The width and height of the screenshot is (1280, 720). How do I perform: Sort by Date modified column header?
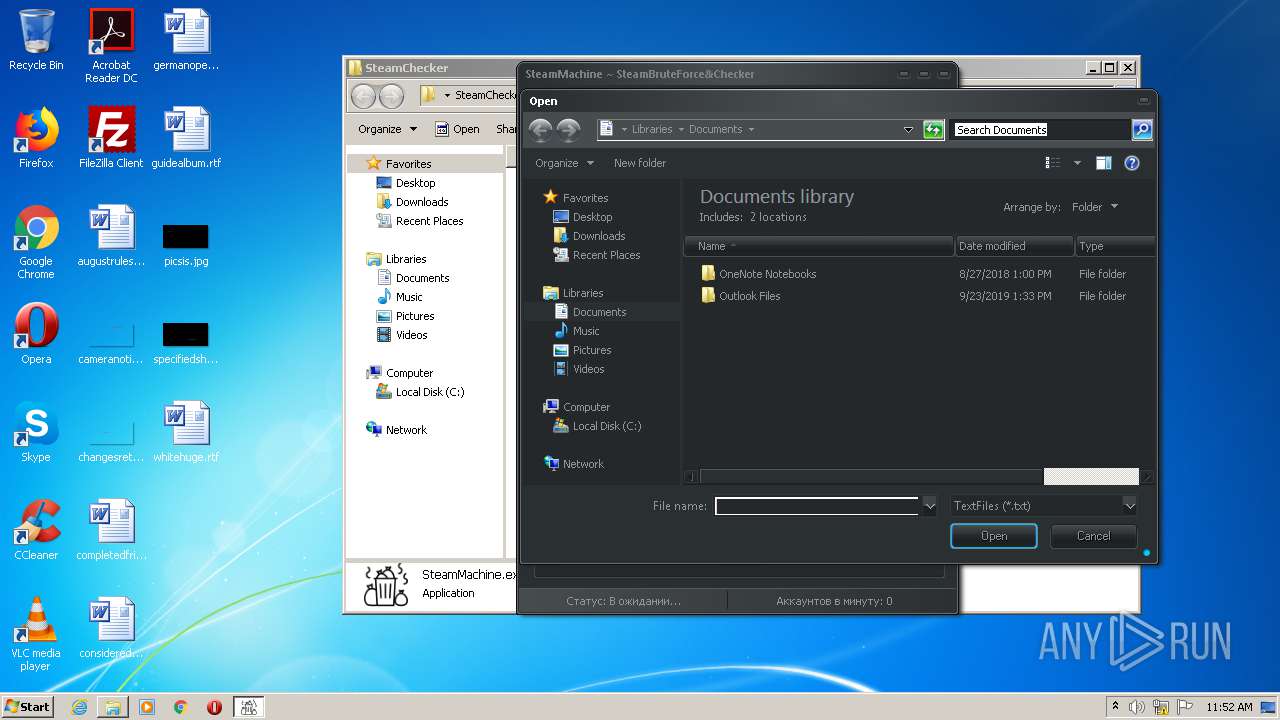click(x=1014, y=246)
